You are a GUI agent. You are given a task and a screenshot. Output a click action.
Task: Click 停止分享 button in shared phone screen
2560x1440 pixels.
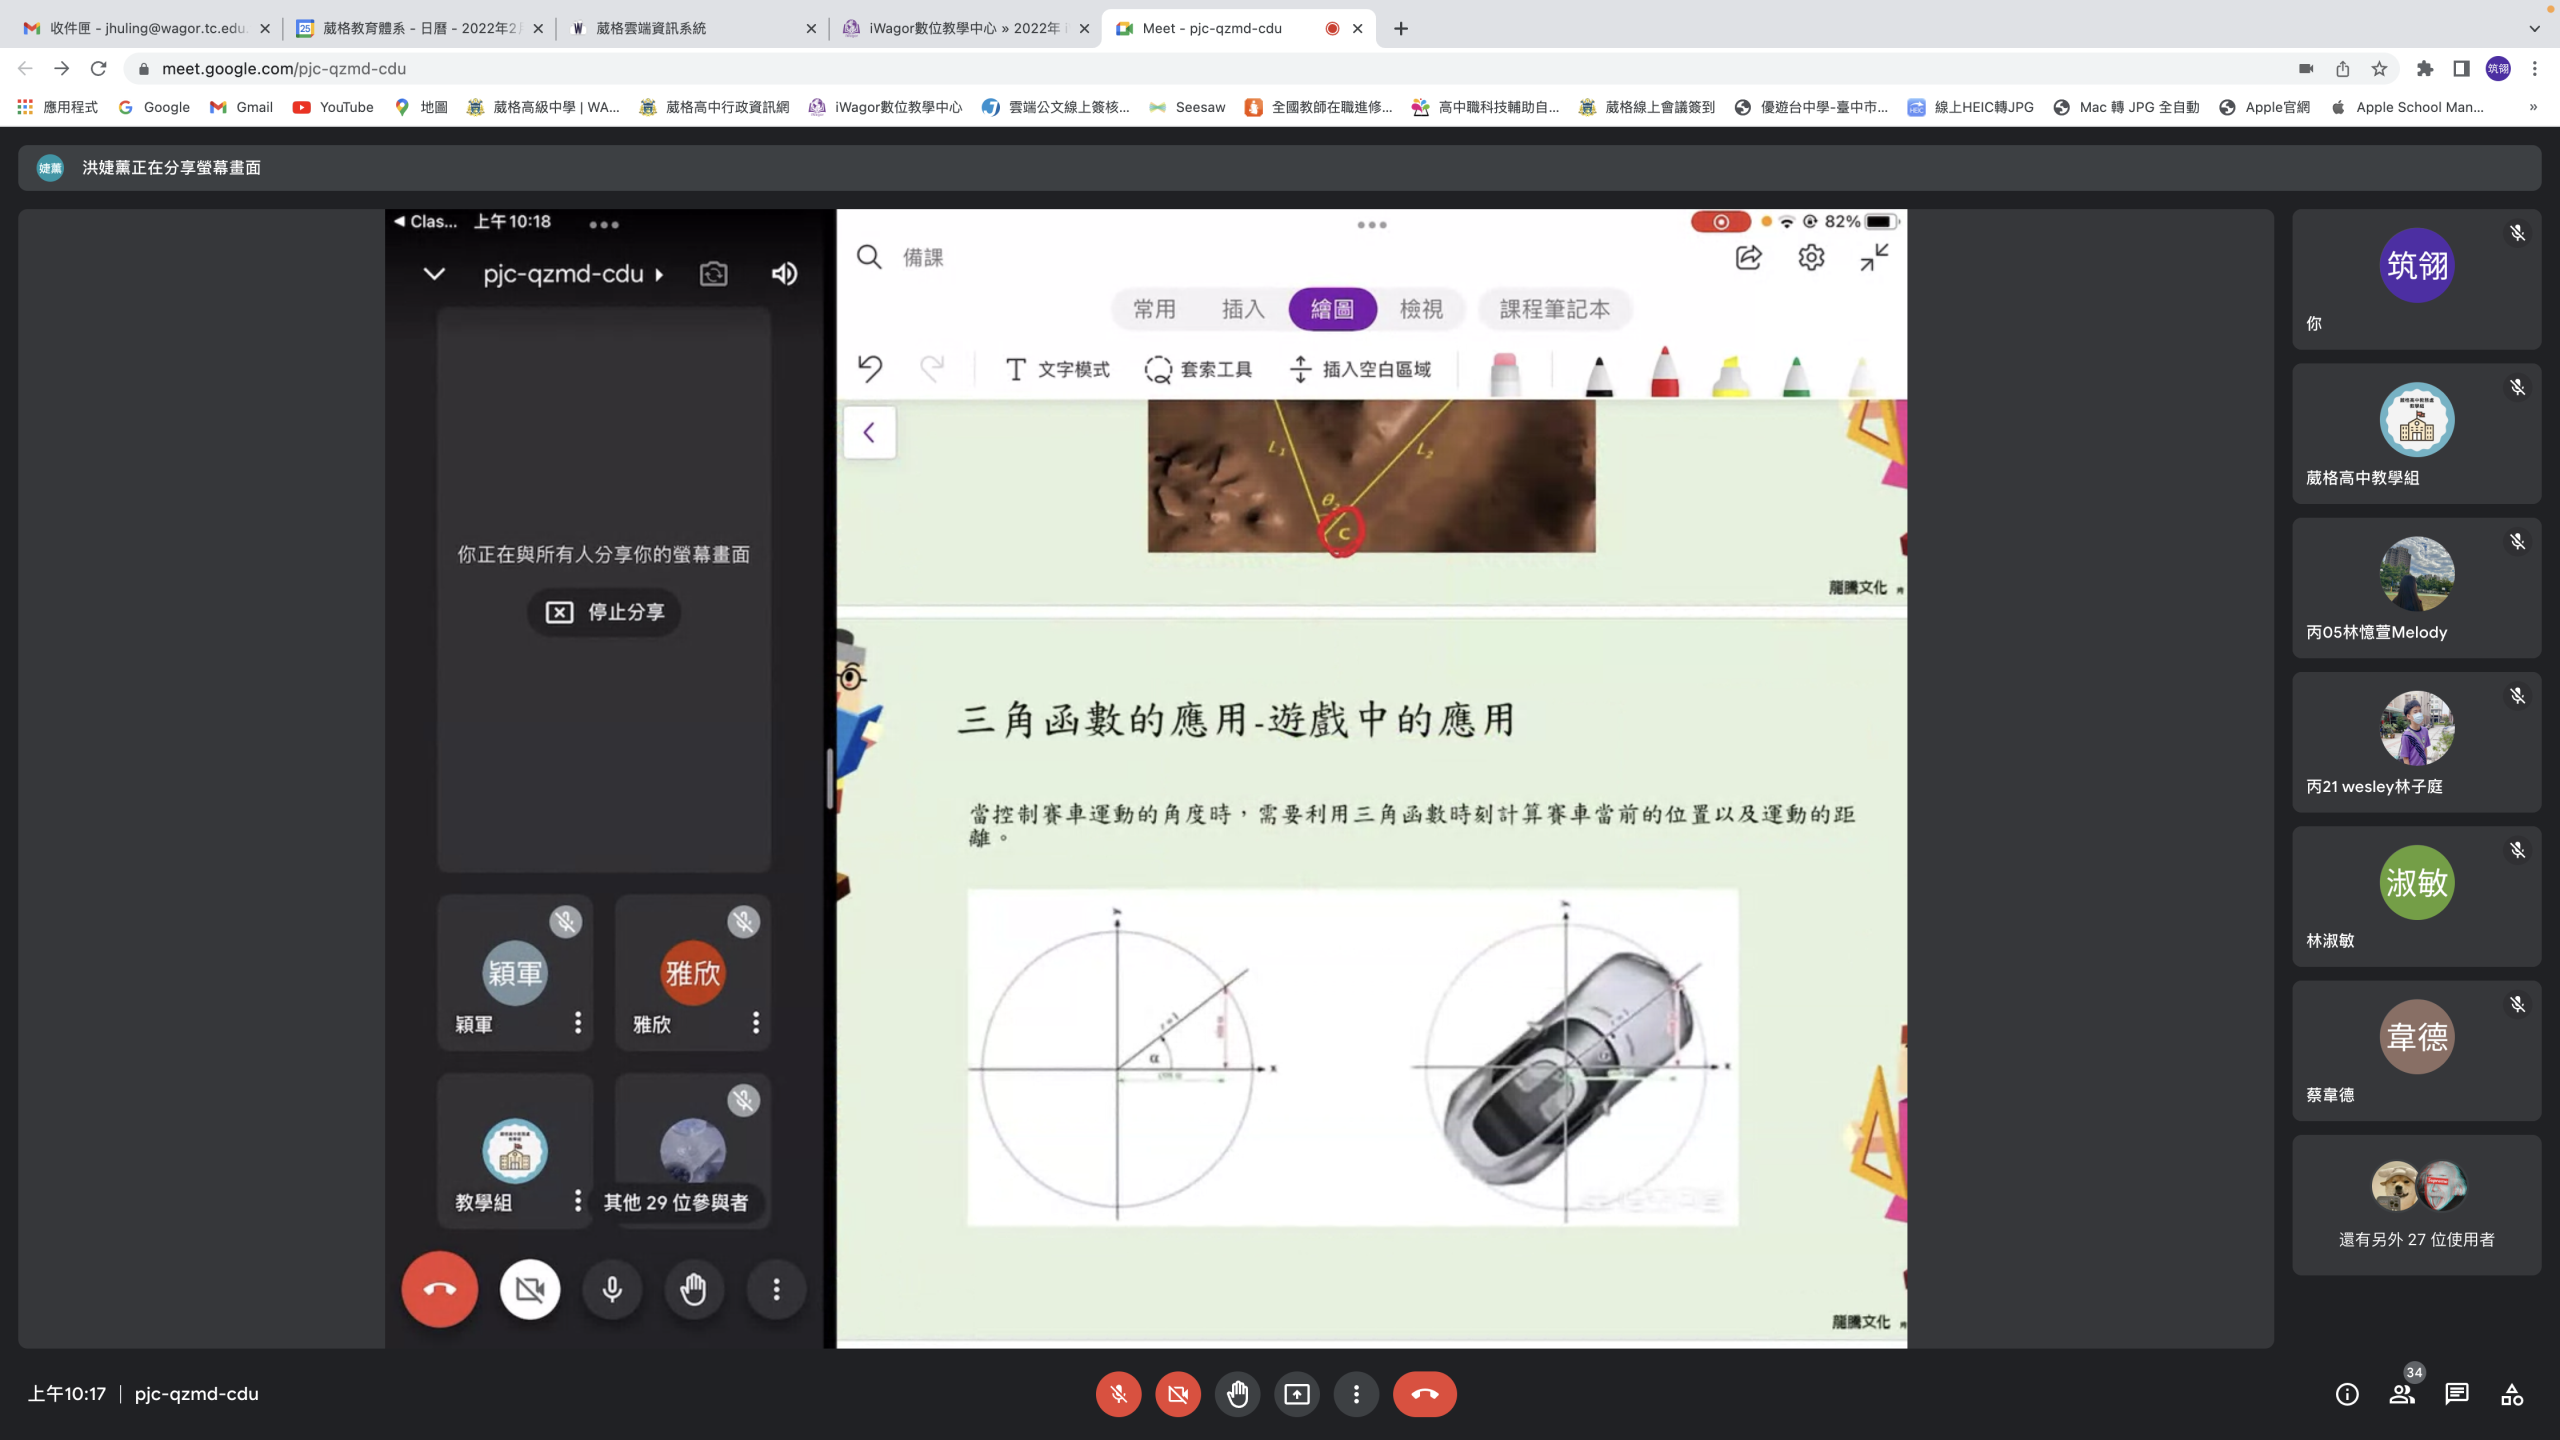click(x=604, y=612)
